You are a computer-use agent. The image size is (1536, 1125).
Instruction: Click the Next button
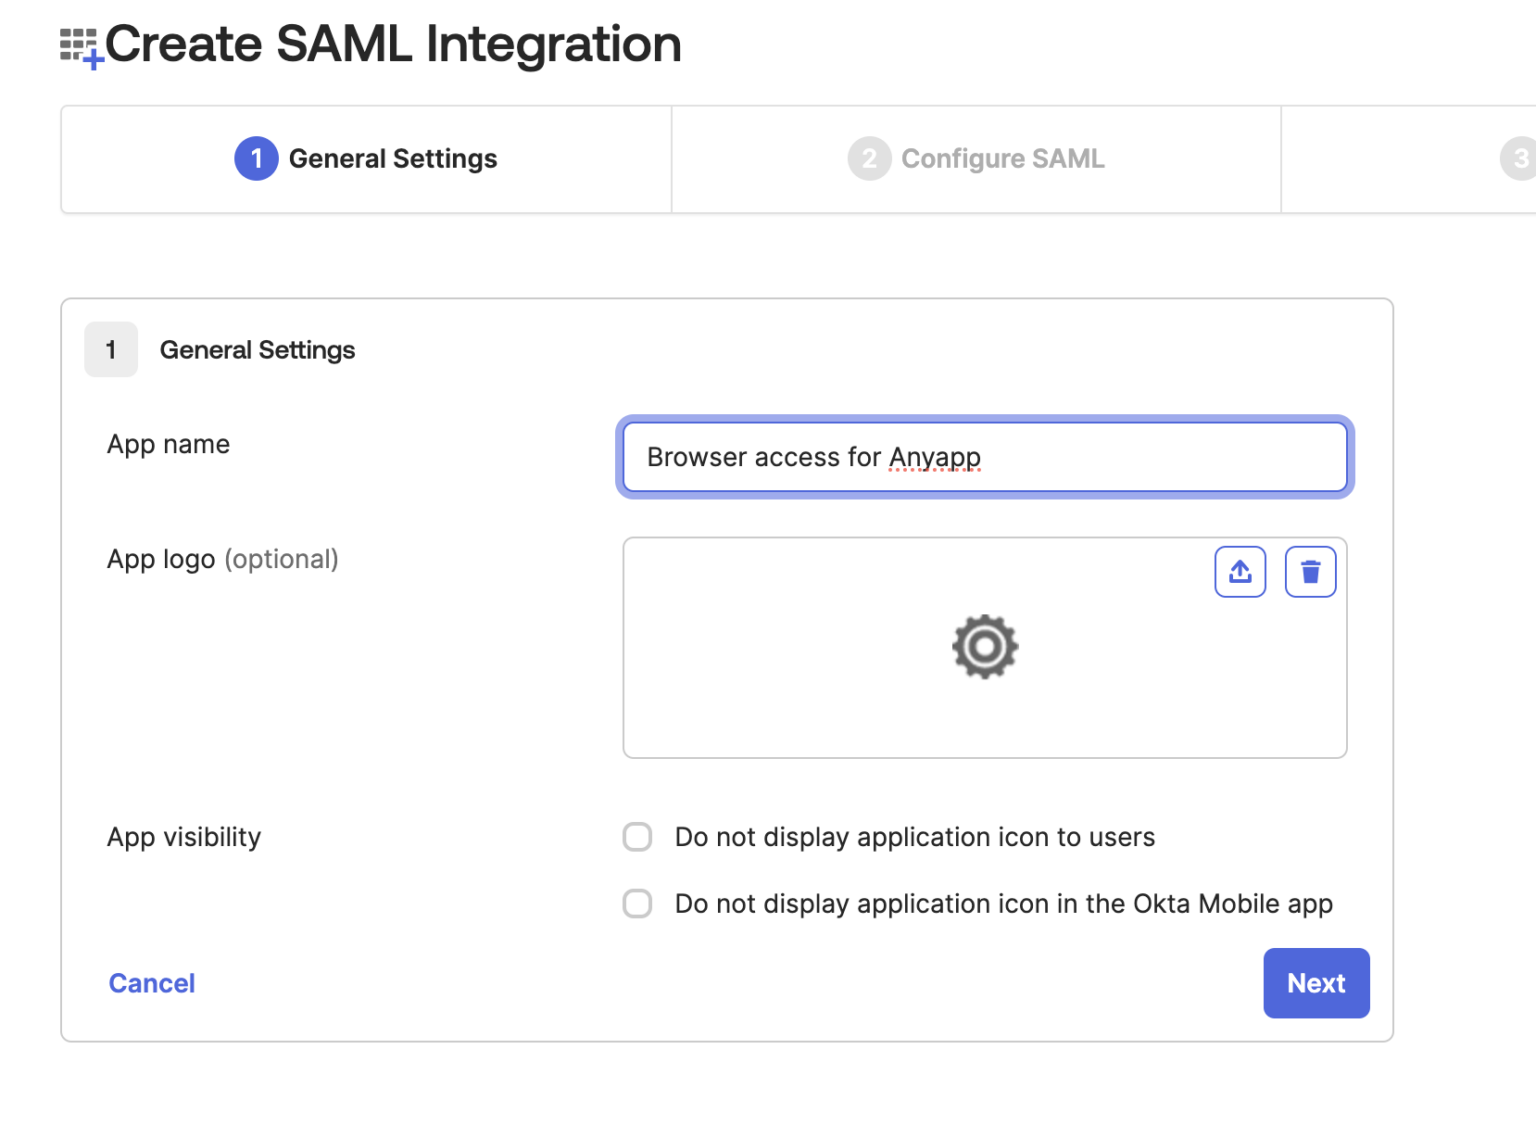[1316, 983]
